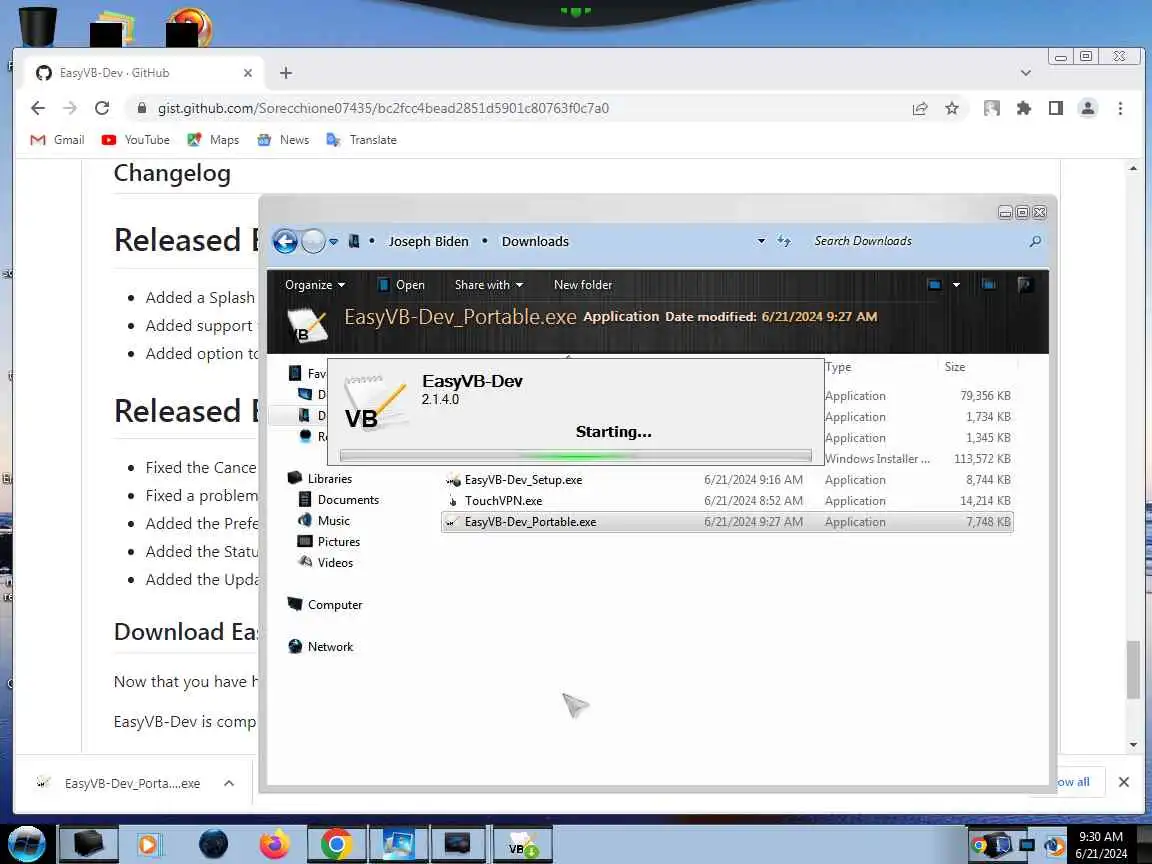Click Open in Explorer toolbar

(401, 285)
